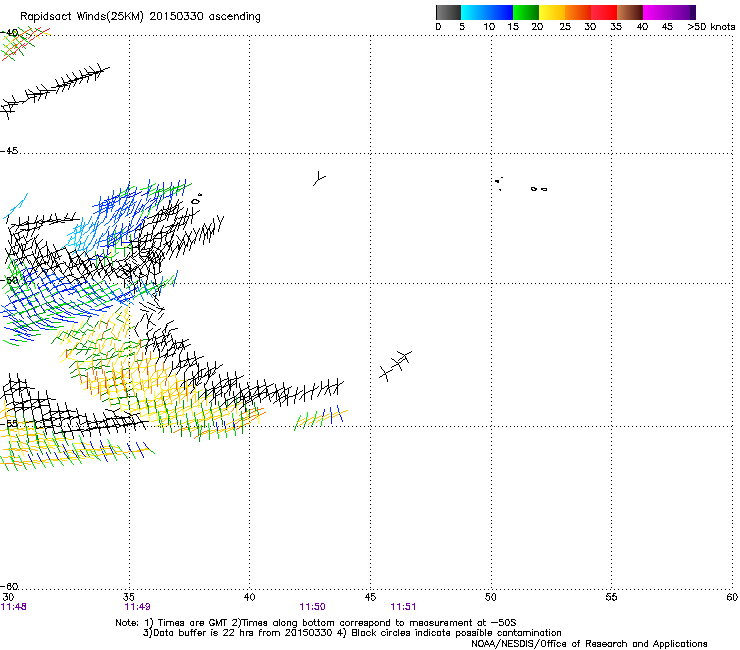Click the red 30-35 knots color band
Image resolution: width=740 pixels, height=650 pixels.
604,12
